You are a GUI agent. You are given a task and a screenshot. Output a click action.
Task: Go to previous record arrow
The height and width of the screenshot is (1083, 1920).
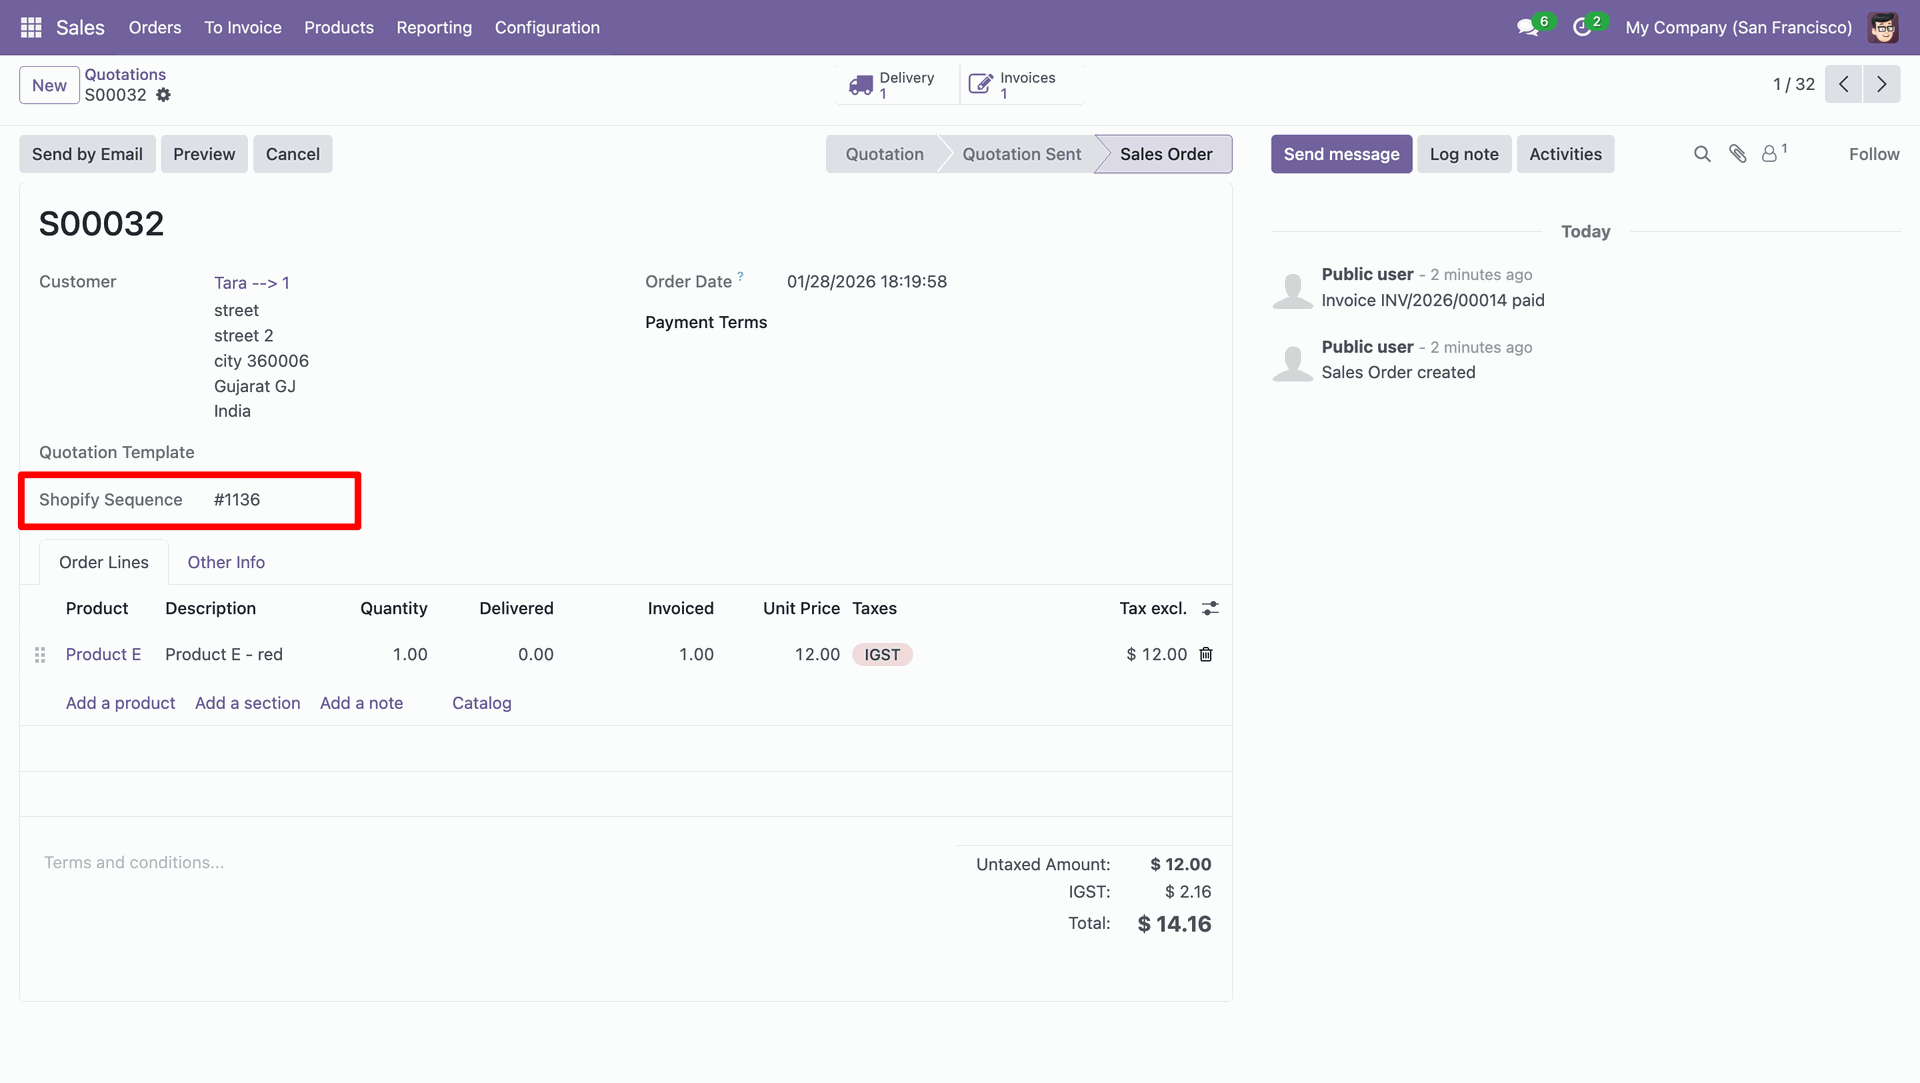1843,85
